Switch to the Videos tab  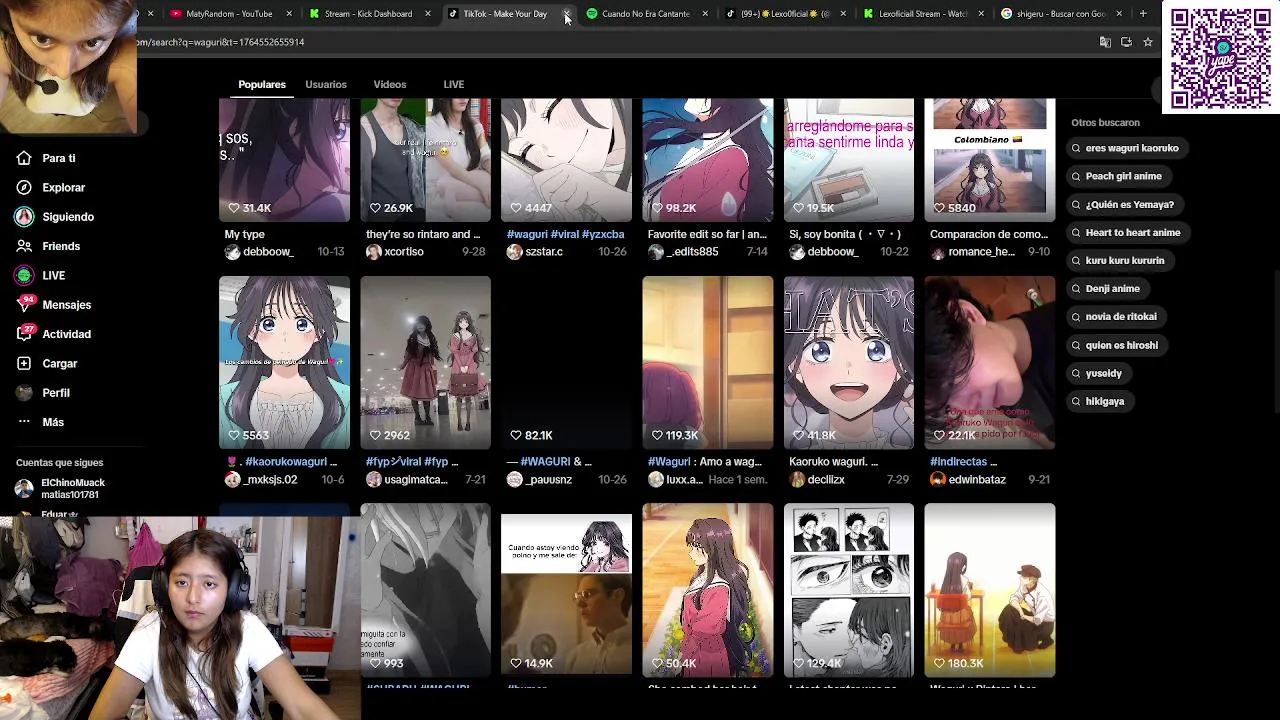click(390, 84)
